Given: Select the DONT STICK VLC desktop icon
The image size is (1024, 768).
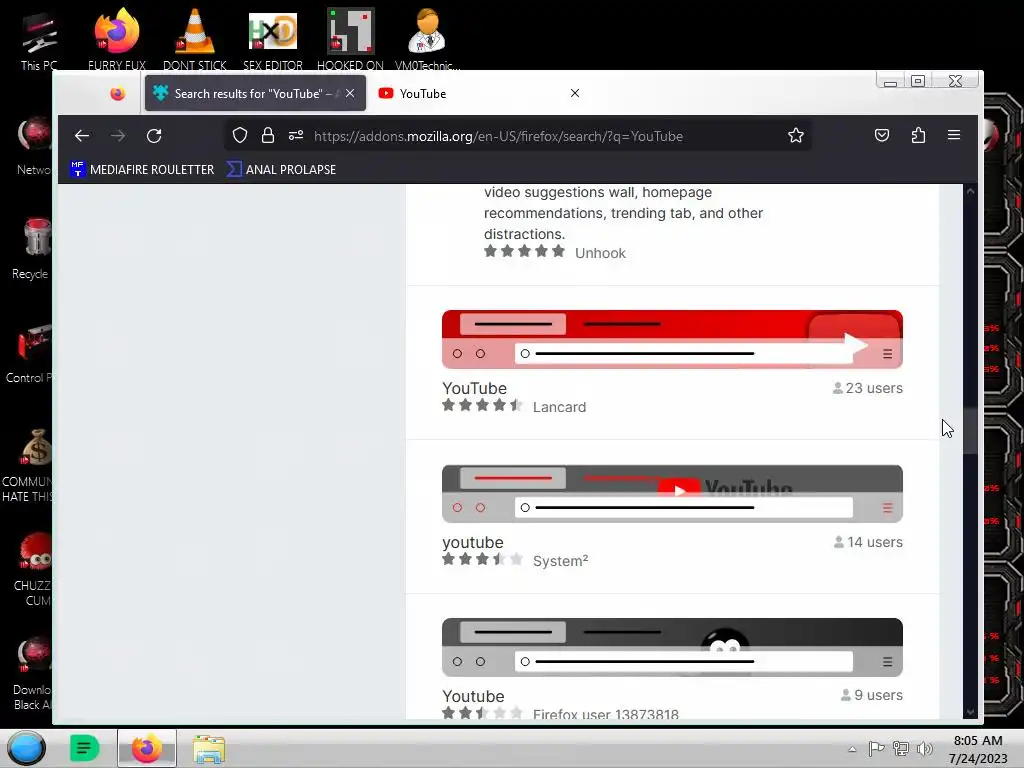Looking at the screenshot, I should pyautogui.click(x=195, y=39).
